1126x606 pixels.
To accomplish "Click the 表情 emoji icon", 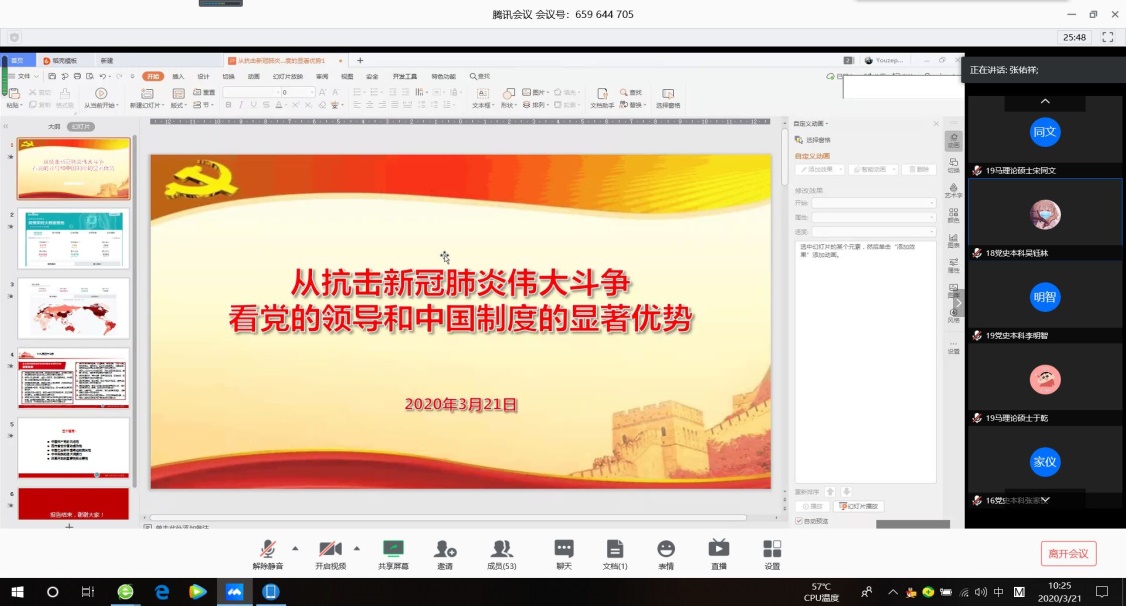I will click(666, 549).
